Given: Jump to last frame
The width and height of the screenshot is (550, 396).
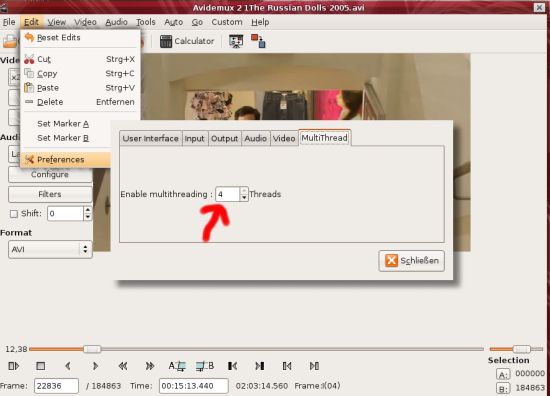Looking at the screenshot, I should [x=314, y=366].
